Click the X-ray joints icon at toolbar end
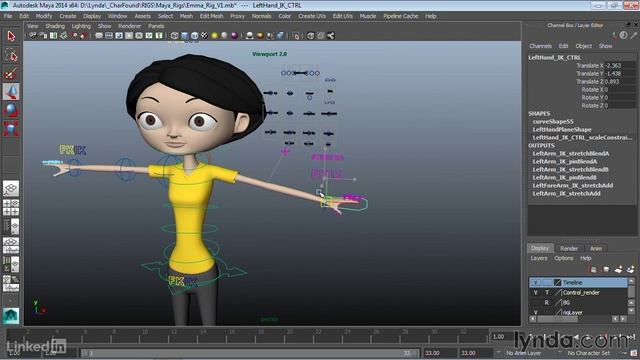The image size is (640, 360). click(331, 36)
